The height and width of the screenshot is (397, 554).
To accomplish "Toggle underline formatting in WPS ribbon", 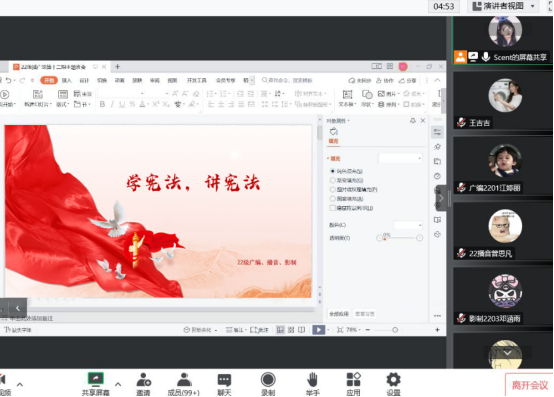I will 122,104.
